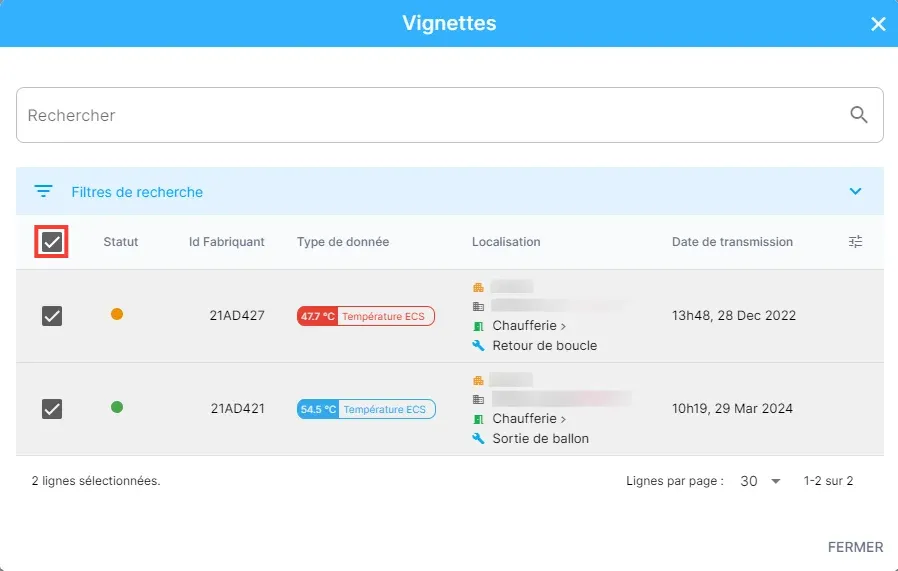This screenshot has width=898, height=571.
Task: Click the red 47.7 °C Température ECS badge
Action: (366, 316)
